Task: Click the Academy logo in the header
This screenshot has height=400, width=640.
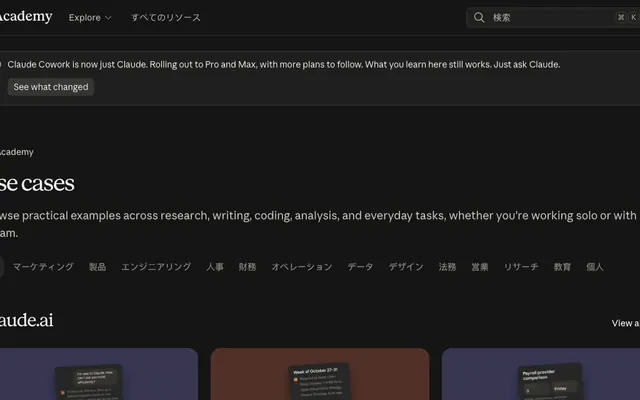Action: (x=25, y=17)
